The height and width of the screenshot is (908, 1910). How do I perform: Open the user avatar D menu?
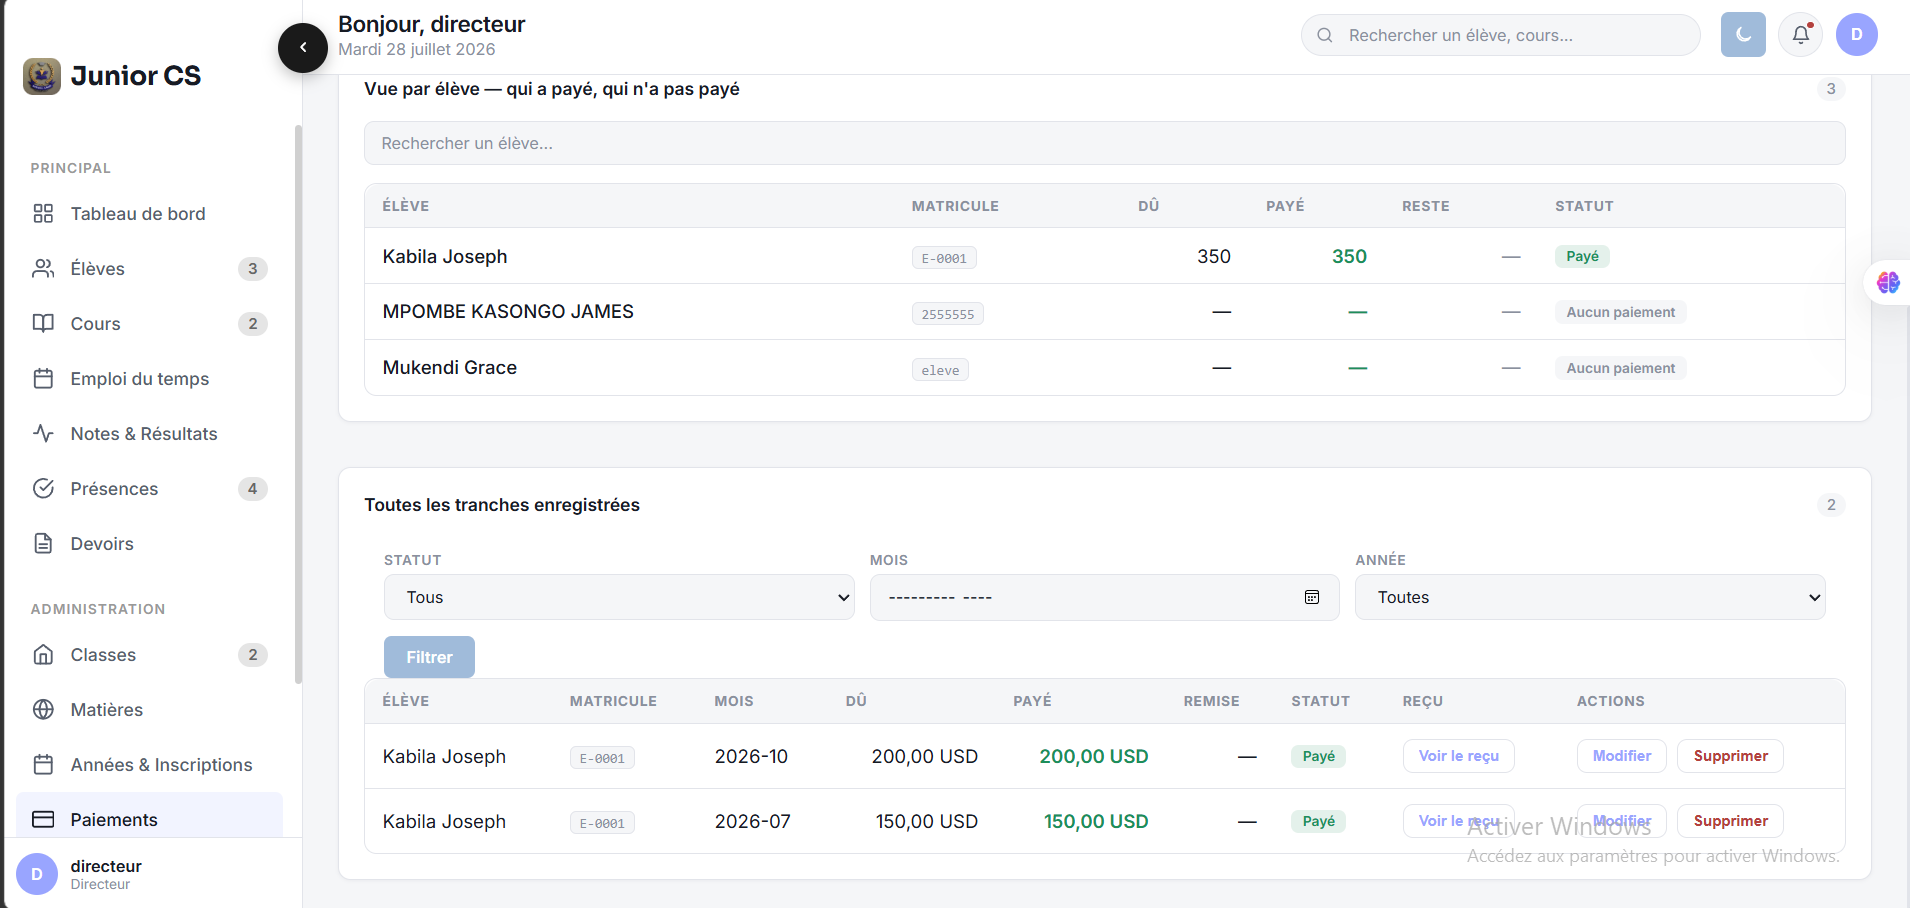pyautogui.click(x=1857, y=35)
